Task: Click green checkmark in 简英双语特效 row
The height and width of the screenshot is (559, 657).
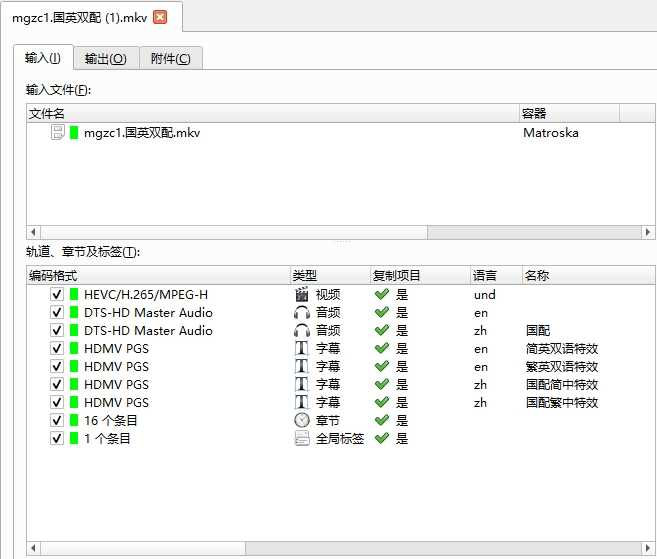Action: pos(382,348)
